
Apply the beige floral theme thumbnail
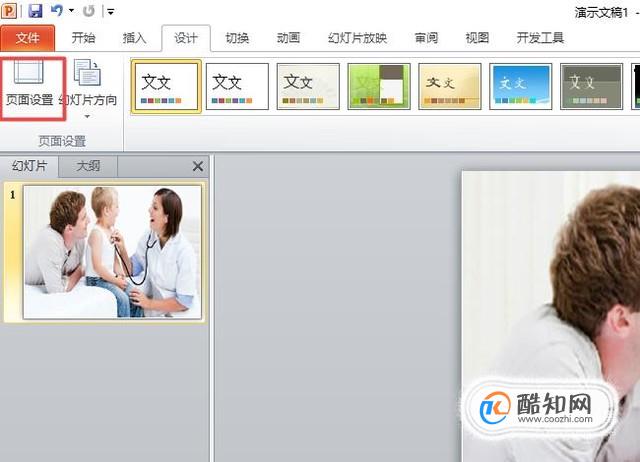point(308,86)
